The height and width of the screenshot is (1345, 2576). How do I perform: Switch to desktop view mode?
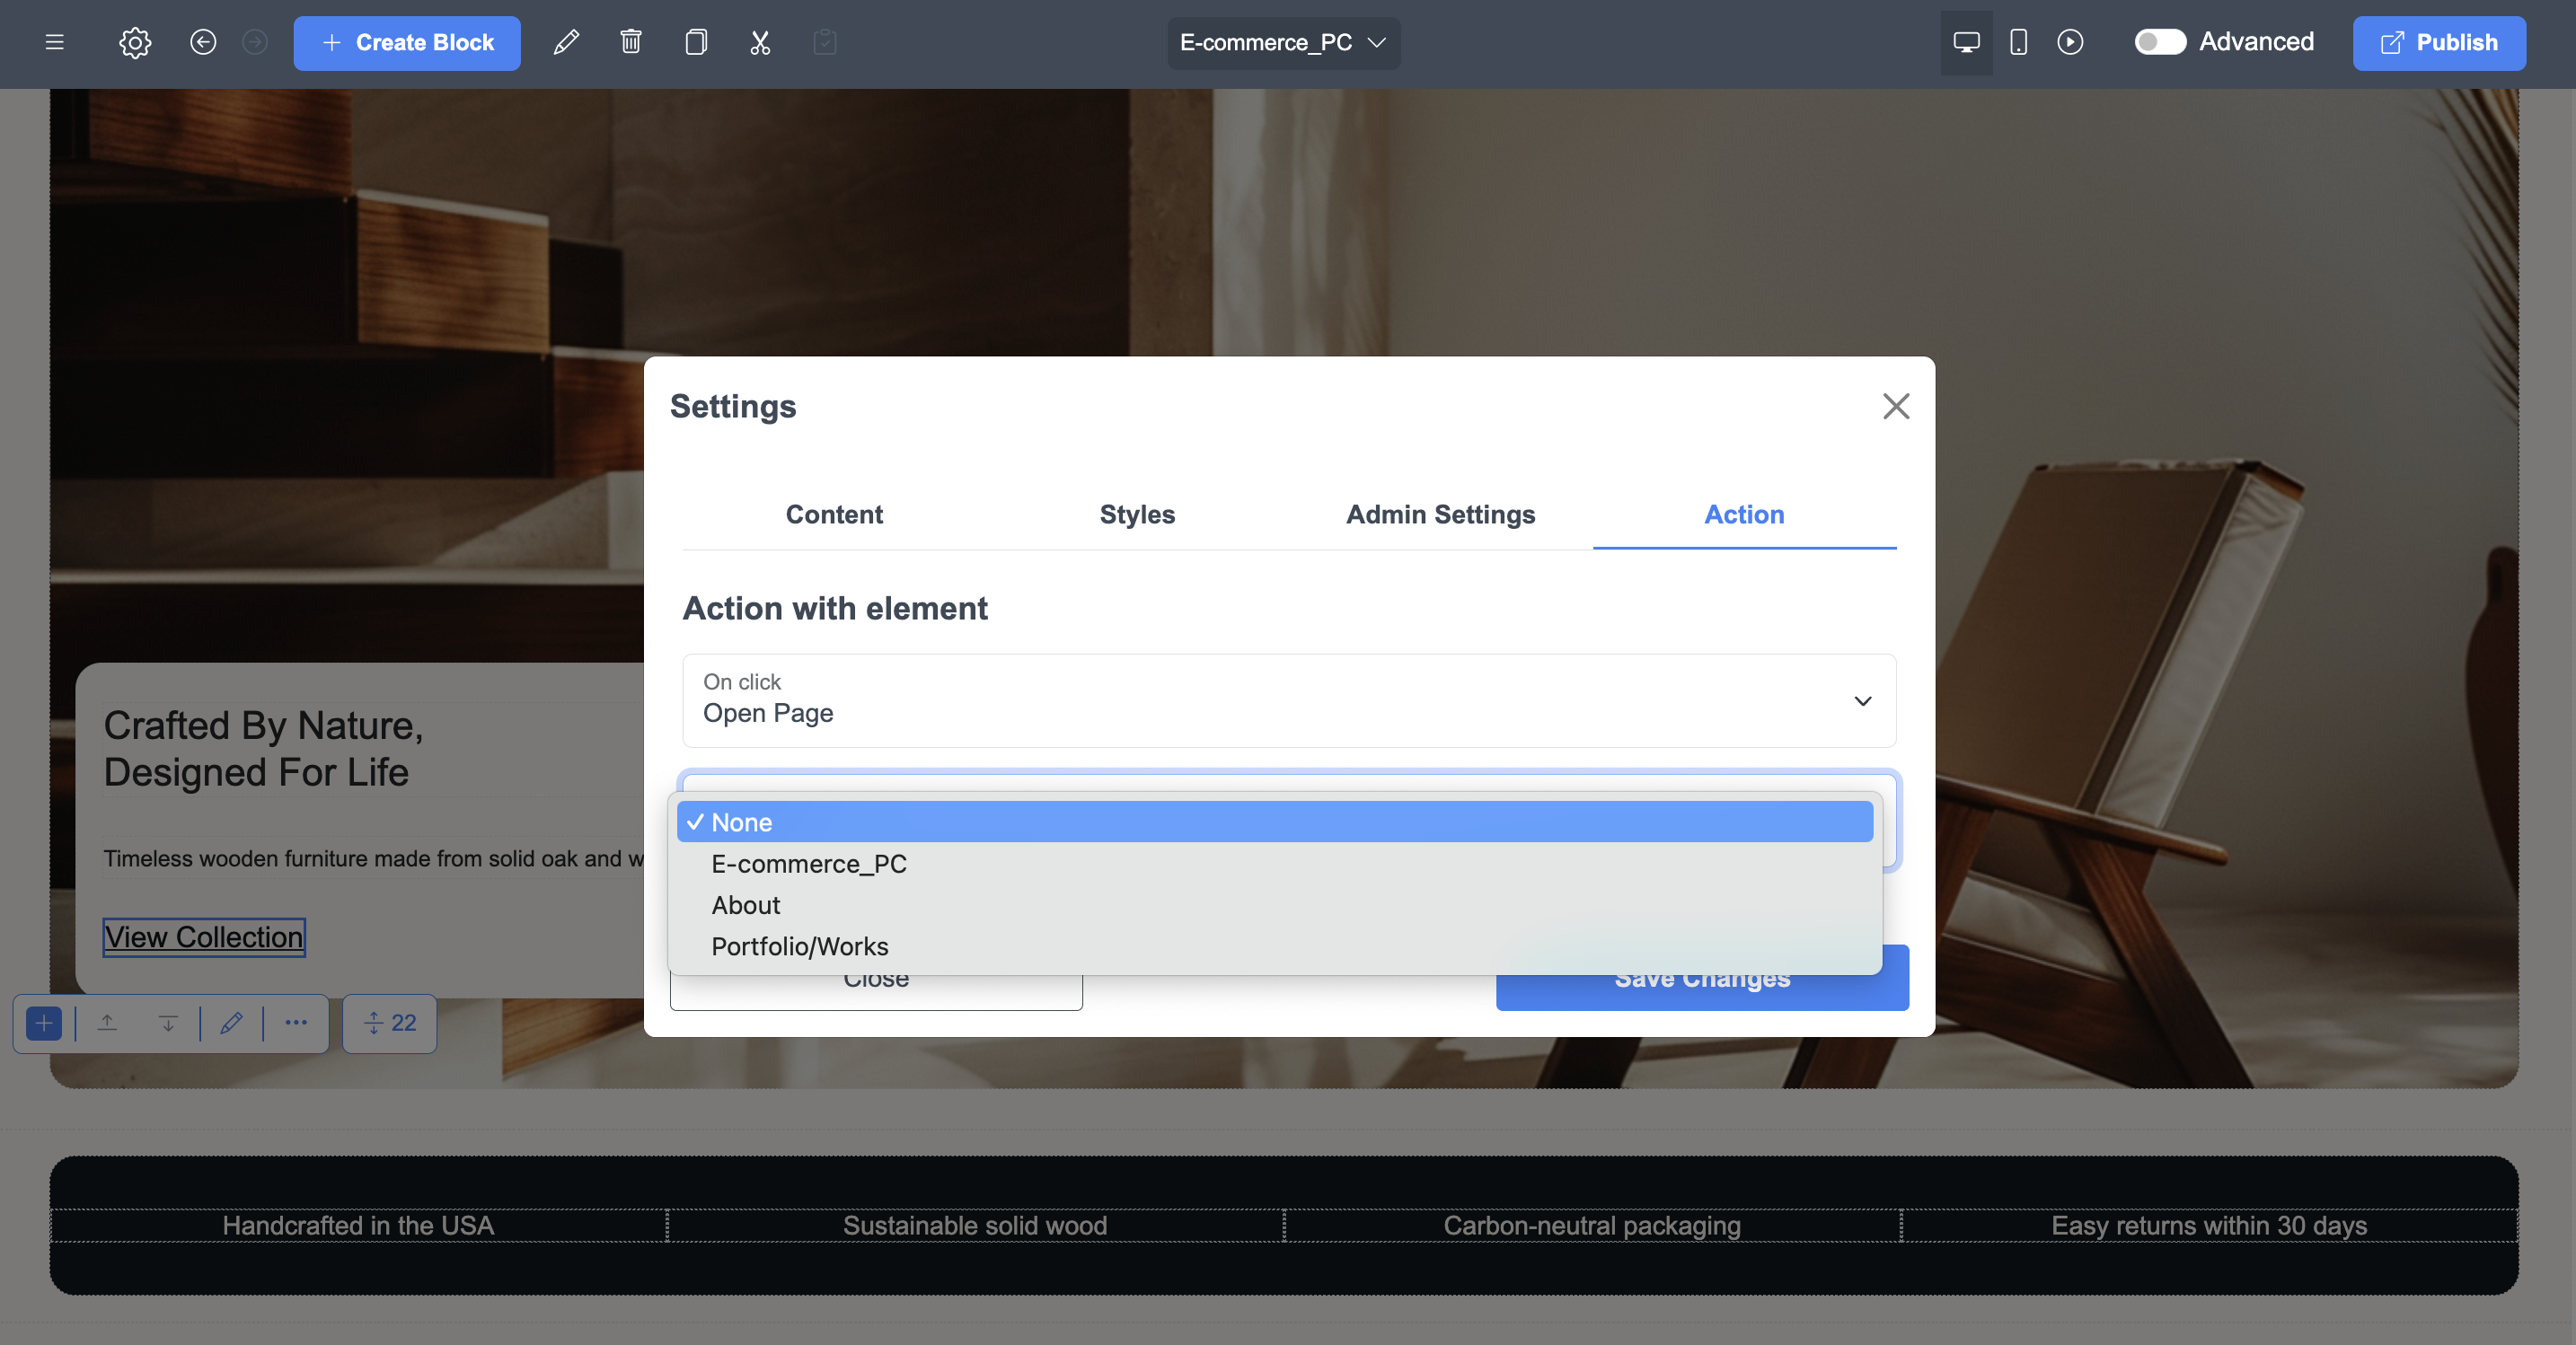click(1966, 42)
